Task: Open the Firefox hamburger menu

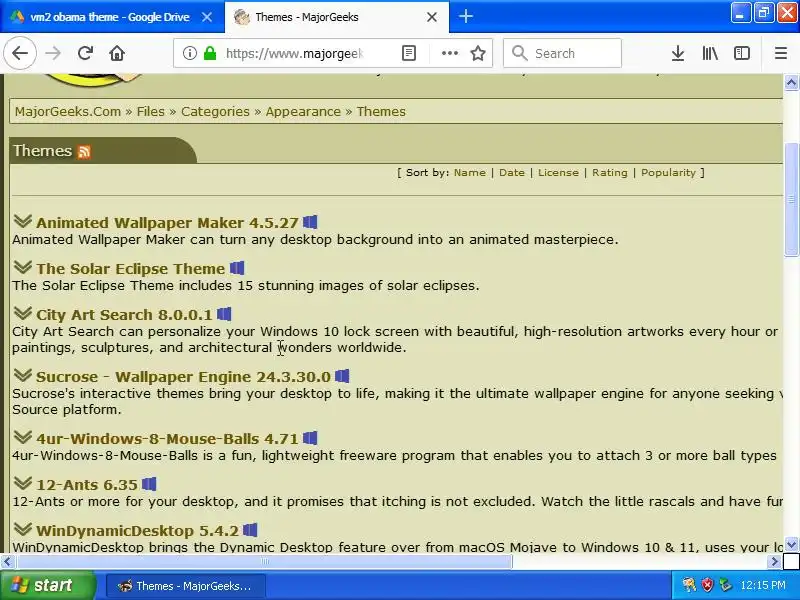Action: click(x=781, y=53)
